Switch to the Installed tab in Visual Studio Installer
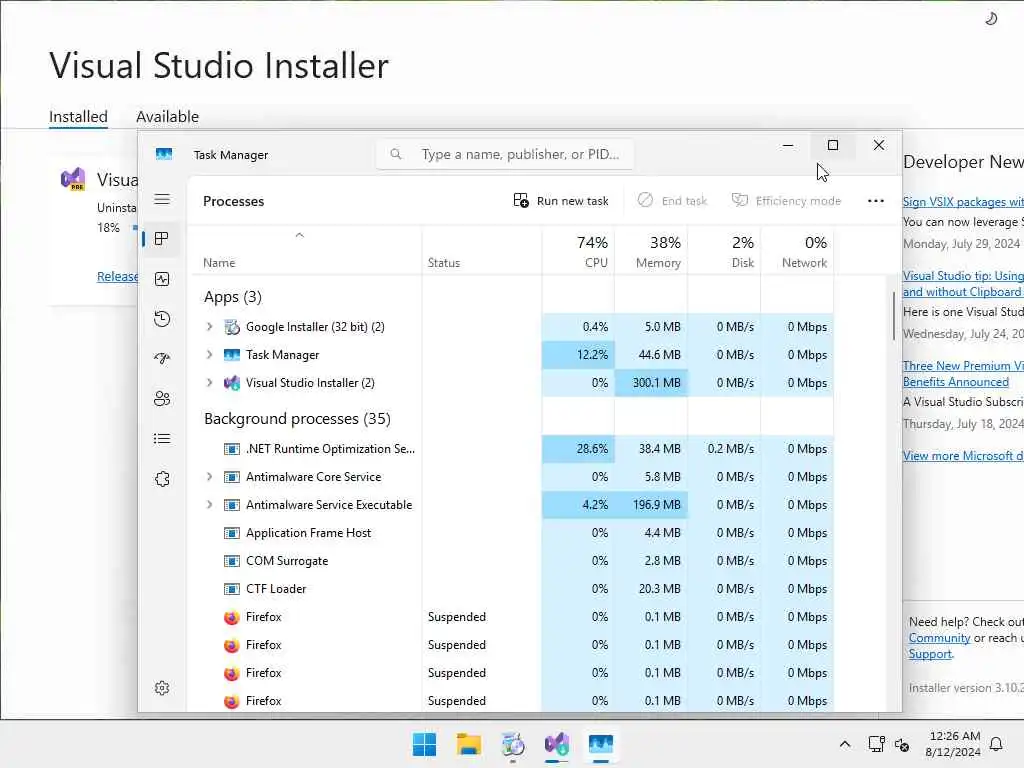The width and height of the screenshot is (1024, 768). 78,117
